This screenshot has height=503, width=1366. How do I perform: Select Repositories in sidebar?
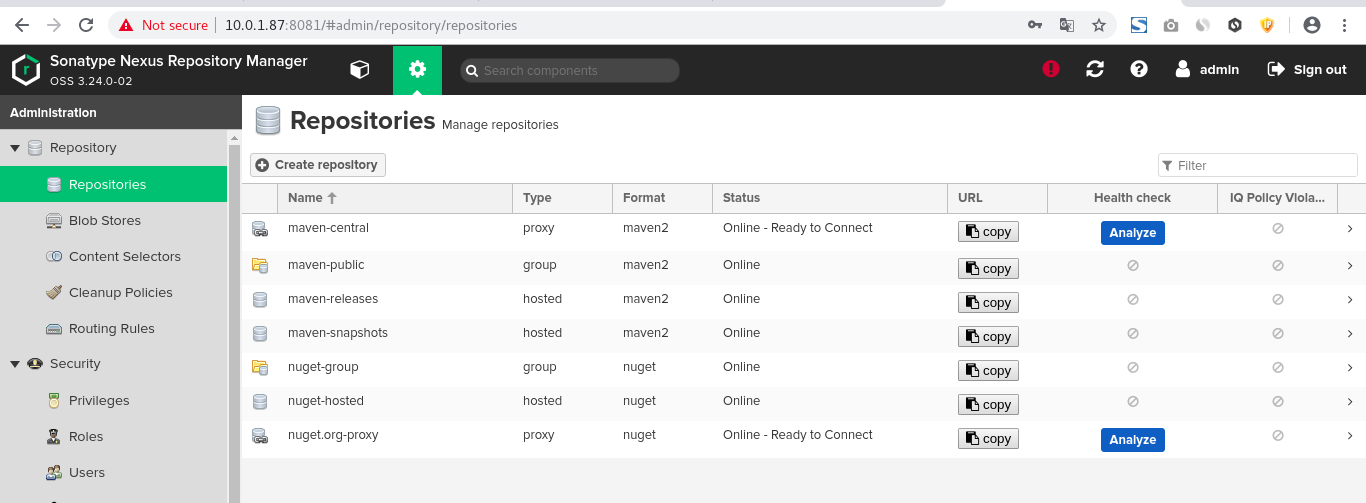pos(114,184)
